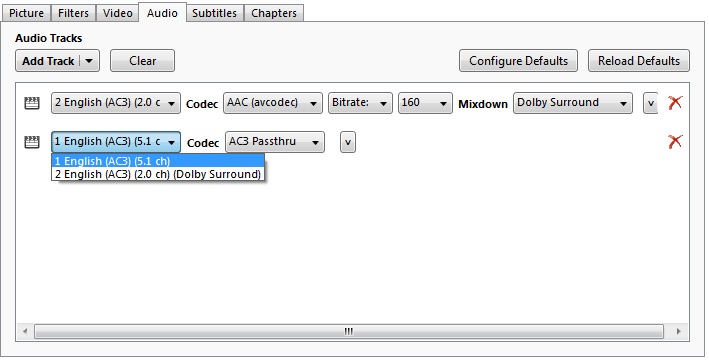Click the Codec label beside AAC (avcodec)
Image resolution: width=709 pixels, height=360 pixels.
click(202, 104)
